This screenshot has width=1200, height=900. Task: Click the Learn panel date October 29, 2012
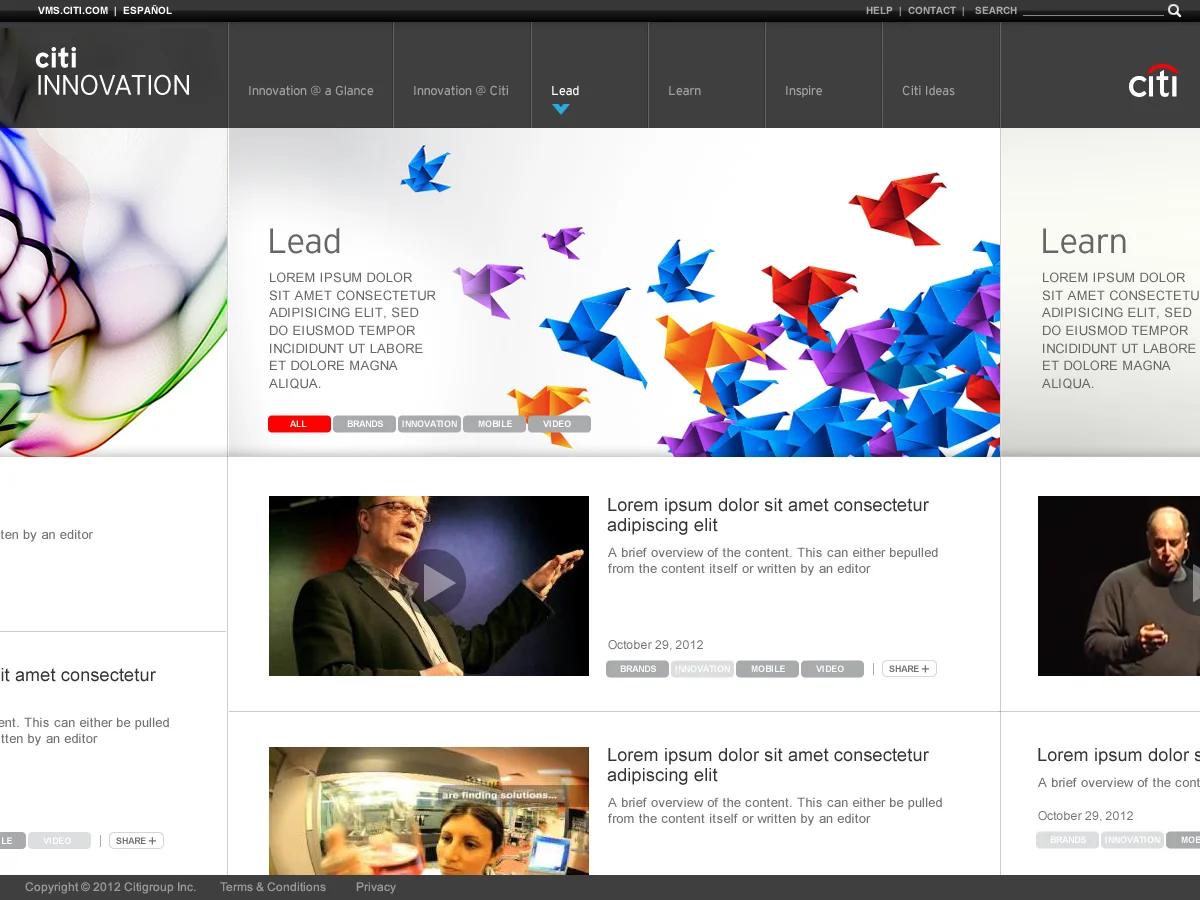1086,816
